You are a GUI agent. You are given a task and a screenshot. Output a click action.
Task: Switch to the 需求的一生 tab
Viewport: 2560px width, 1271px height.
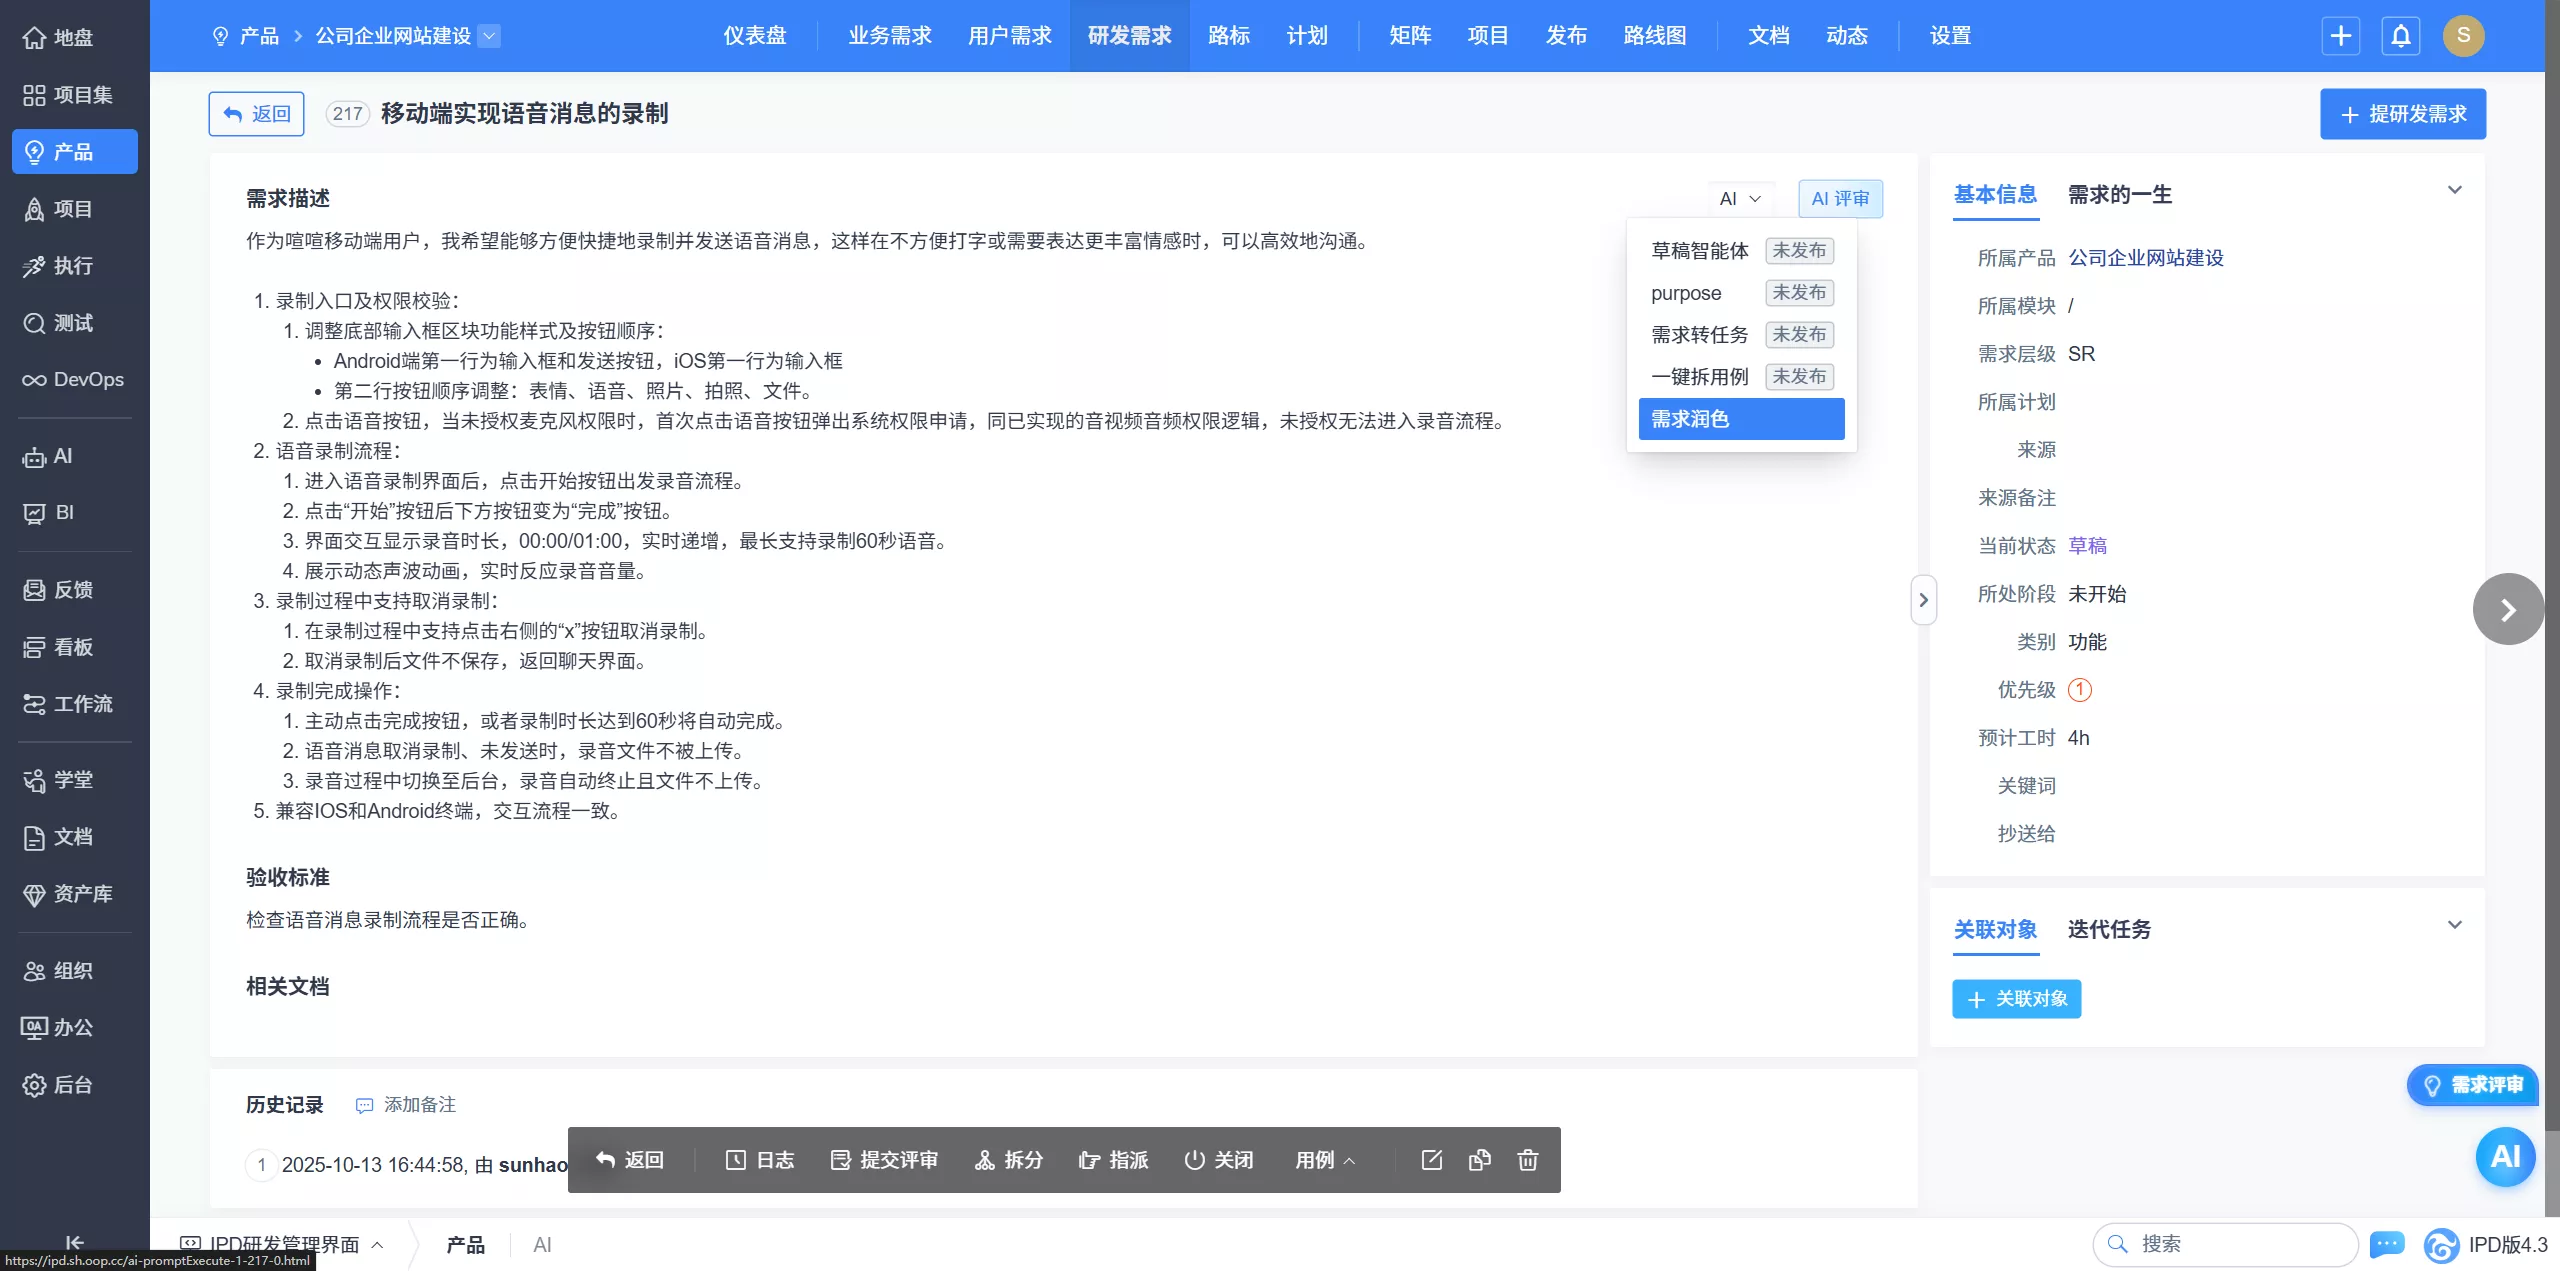click(x=2119, y=195)
